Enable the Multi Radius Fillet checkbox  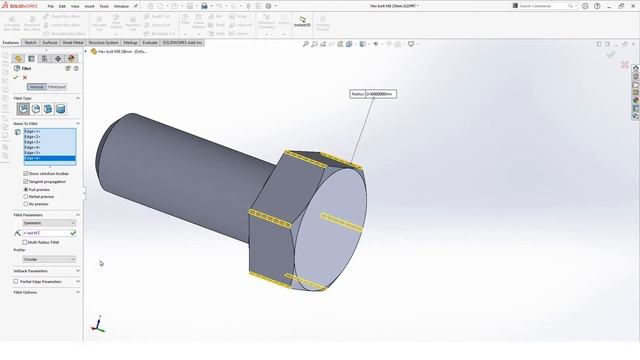click(25, 242)
